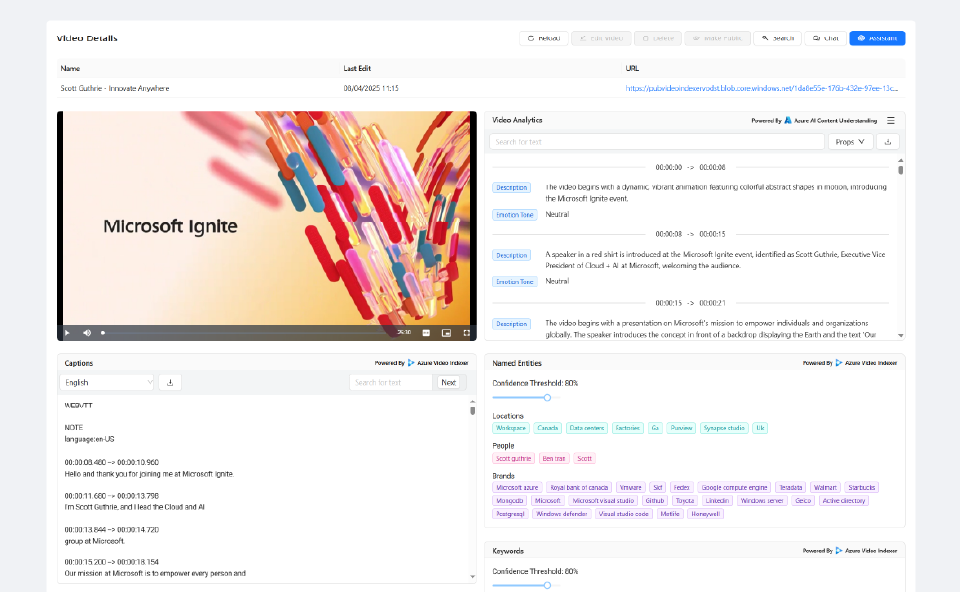Select the Toyota brand tag
Image resolution: width=961 pixels, height=592 pixels.
685,501
